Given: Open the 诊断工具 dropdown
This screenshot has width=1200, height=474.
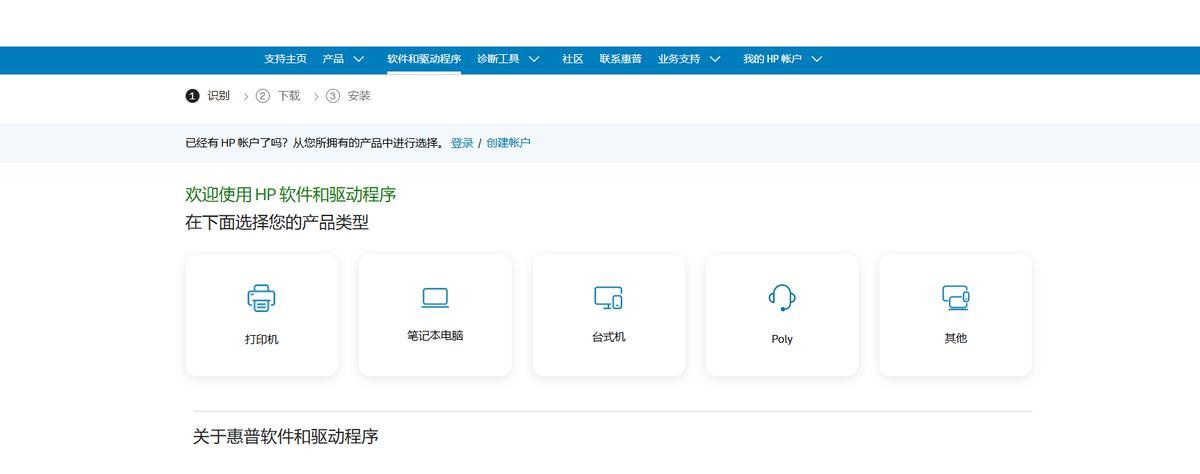Looking at the screenshot, I should pos(508,59).
